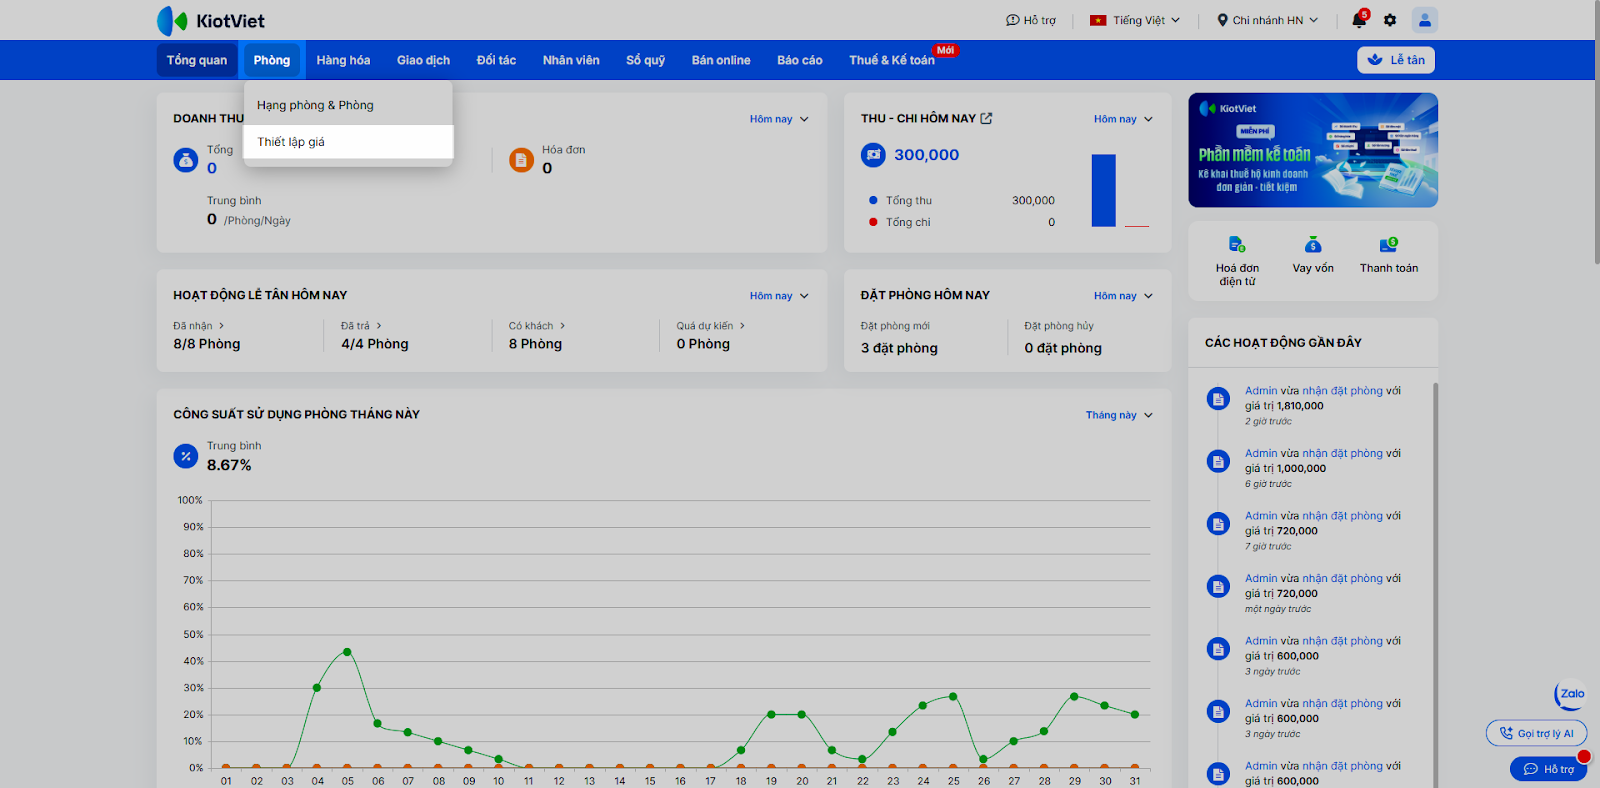Expand the Tháng này period dropdown
The image size is (1600, 788).
pos(1119,415)
